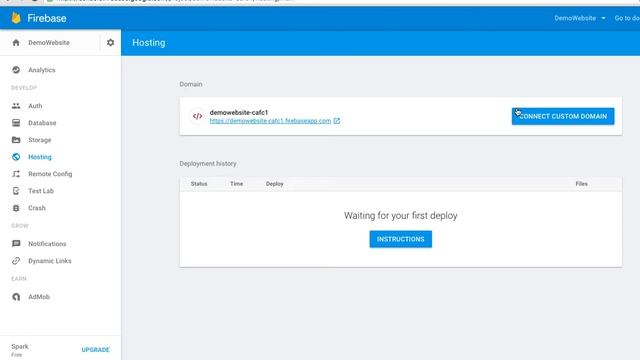Click Waiting for your first deploy text
Image resolution: width=640 pixels, height=360 pixels.
point(400,216)
